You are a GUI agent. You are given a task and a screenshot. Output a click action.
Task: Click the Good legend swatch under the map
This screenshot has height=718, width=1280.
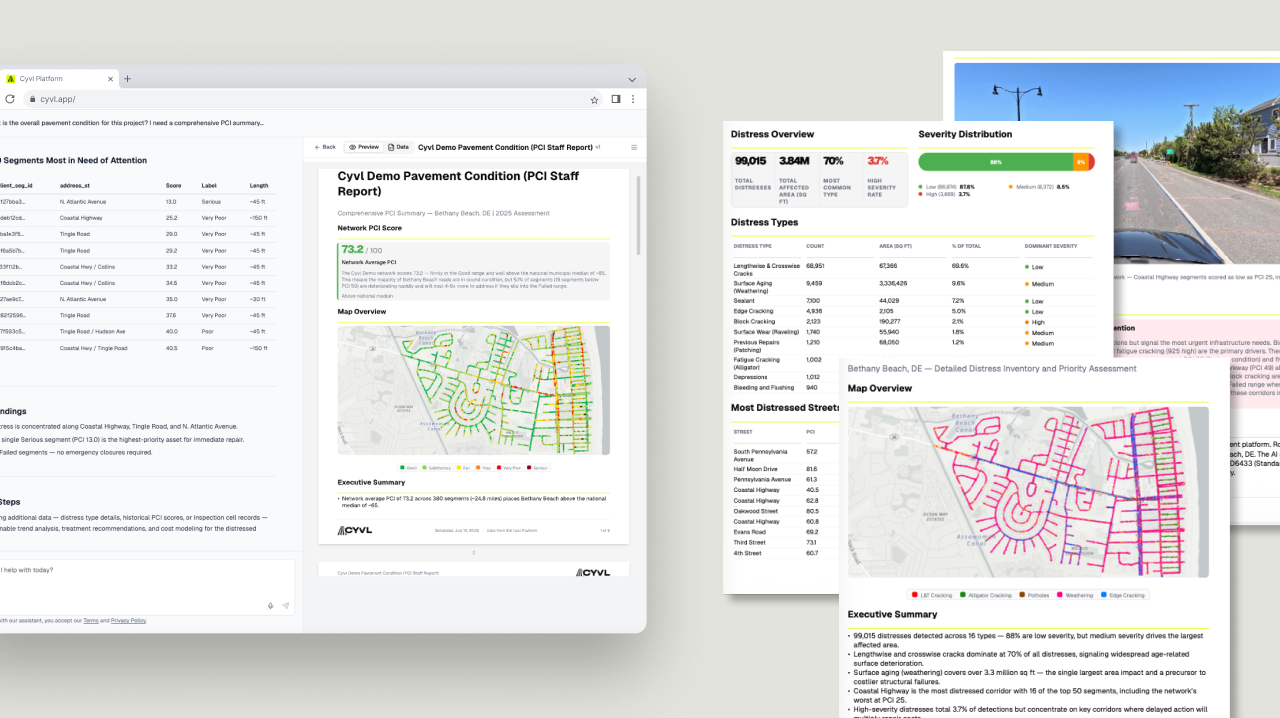pyautogui.click(x=402, y=467)
